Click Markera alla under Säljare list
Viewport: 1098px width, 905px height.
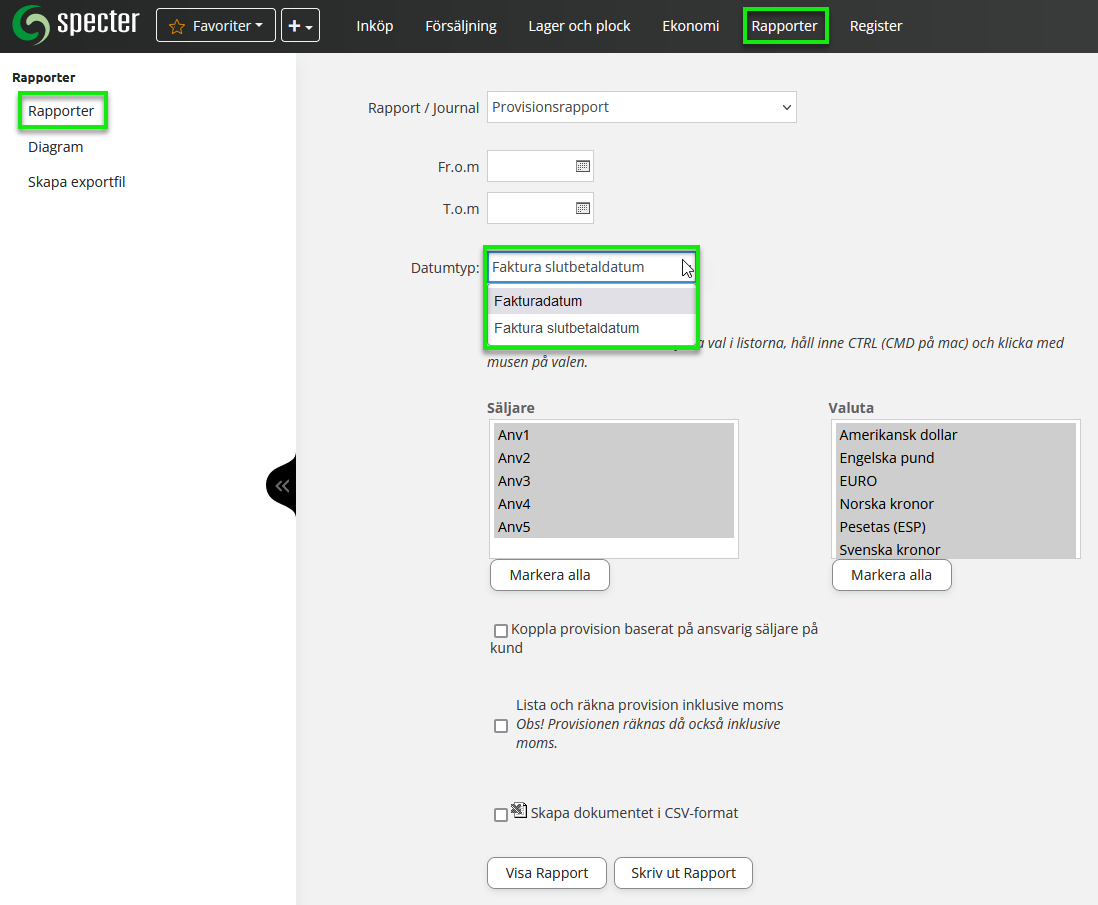(549, 575)
